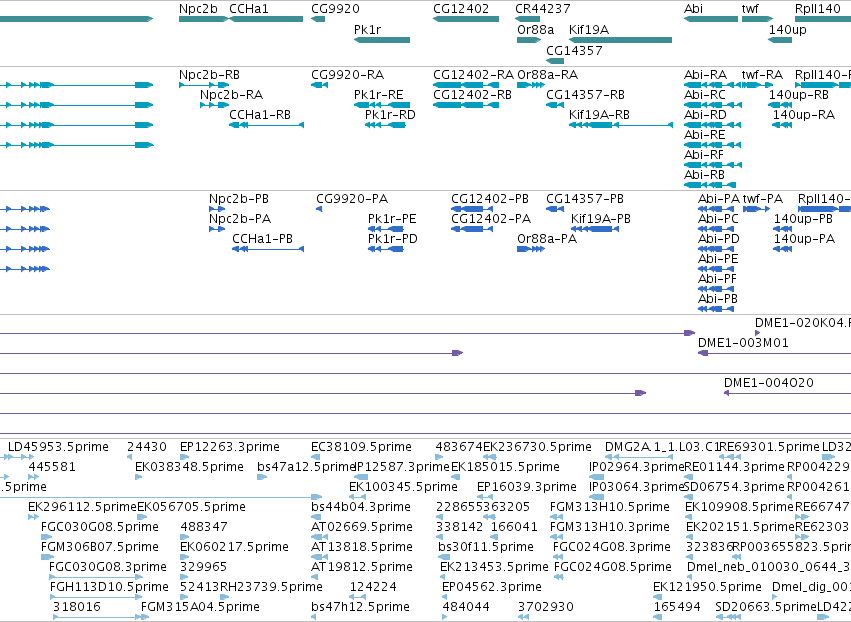Click the EK213453.5prime EST label
This screenshot has height=622, width=851.
[494, 567]
